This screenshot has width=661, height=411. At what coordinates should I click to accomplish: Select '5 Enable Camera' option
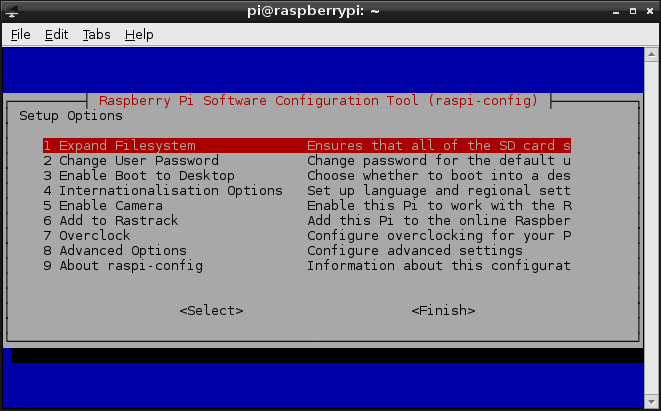coord(103,206)
